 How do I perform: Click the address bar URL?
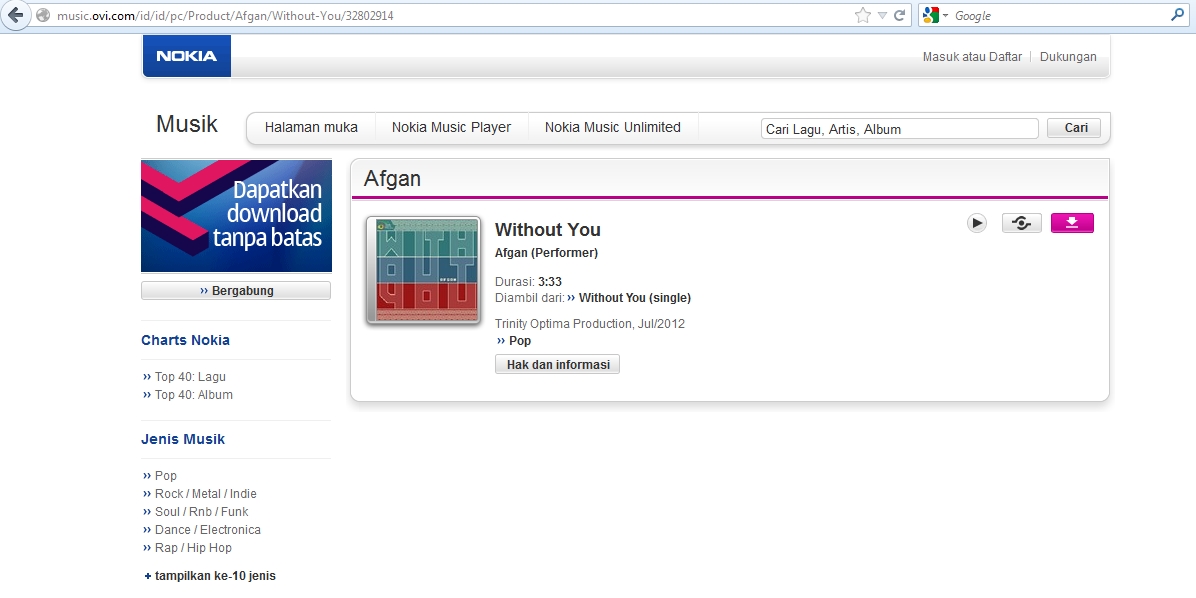click(x=226, y=15)
